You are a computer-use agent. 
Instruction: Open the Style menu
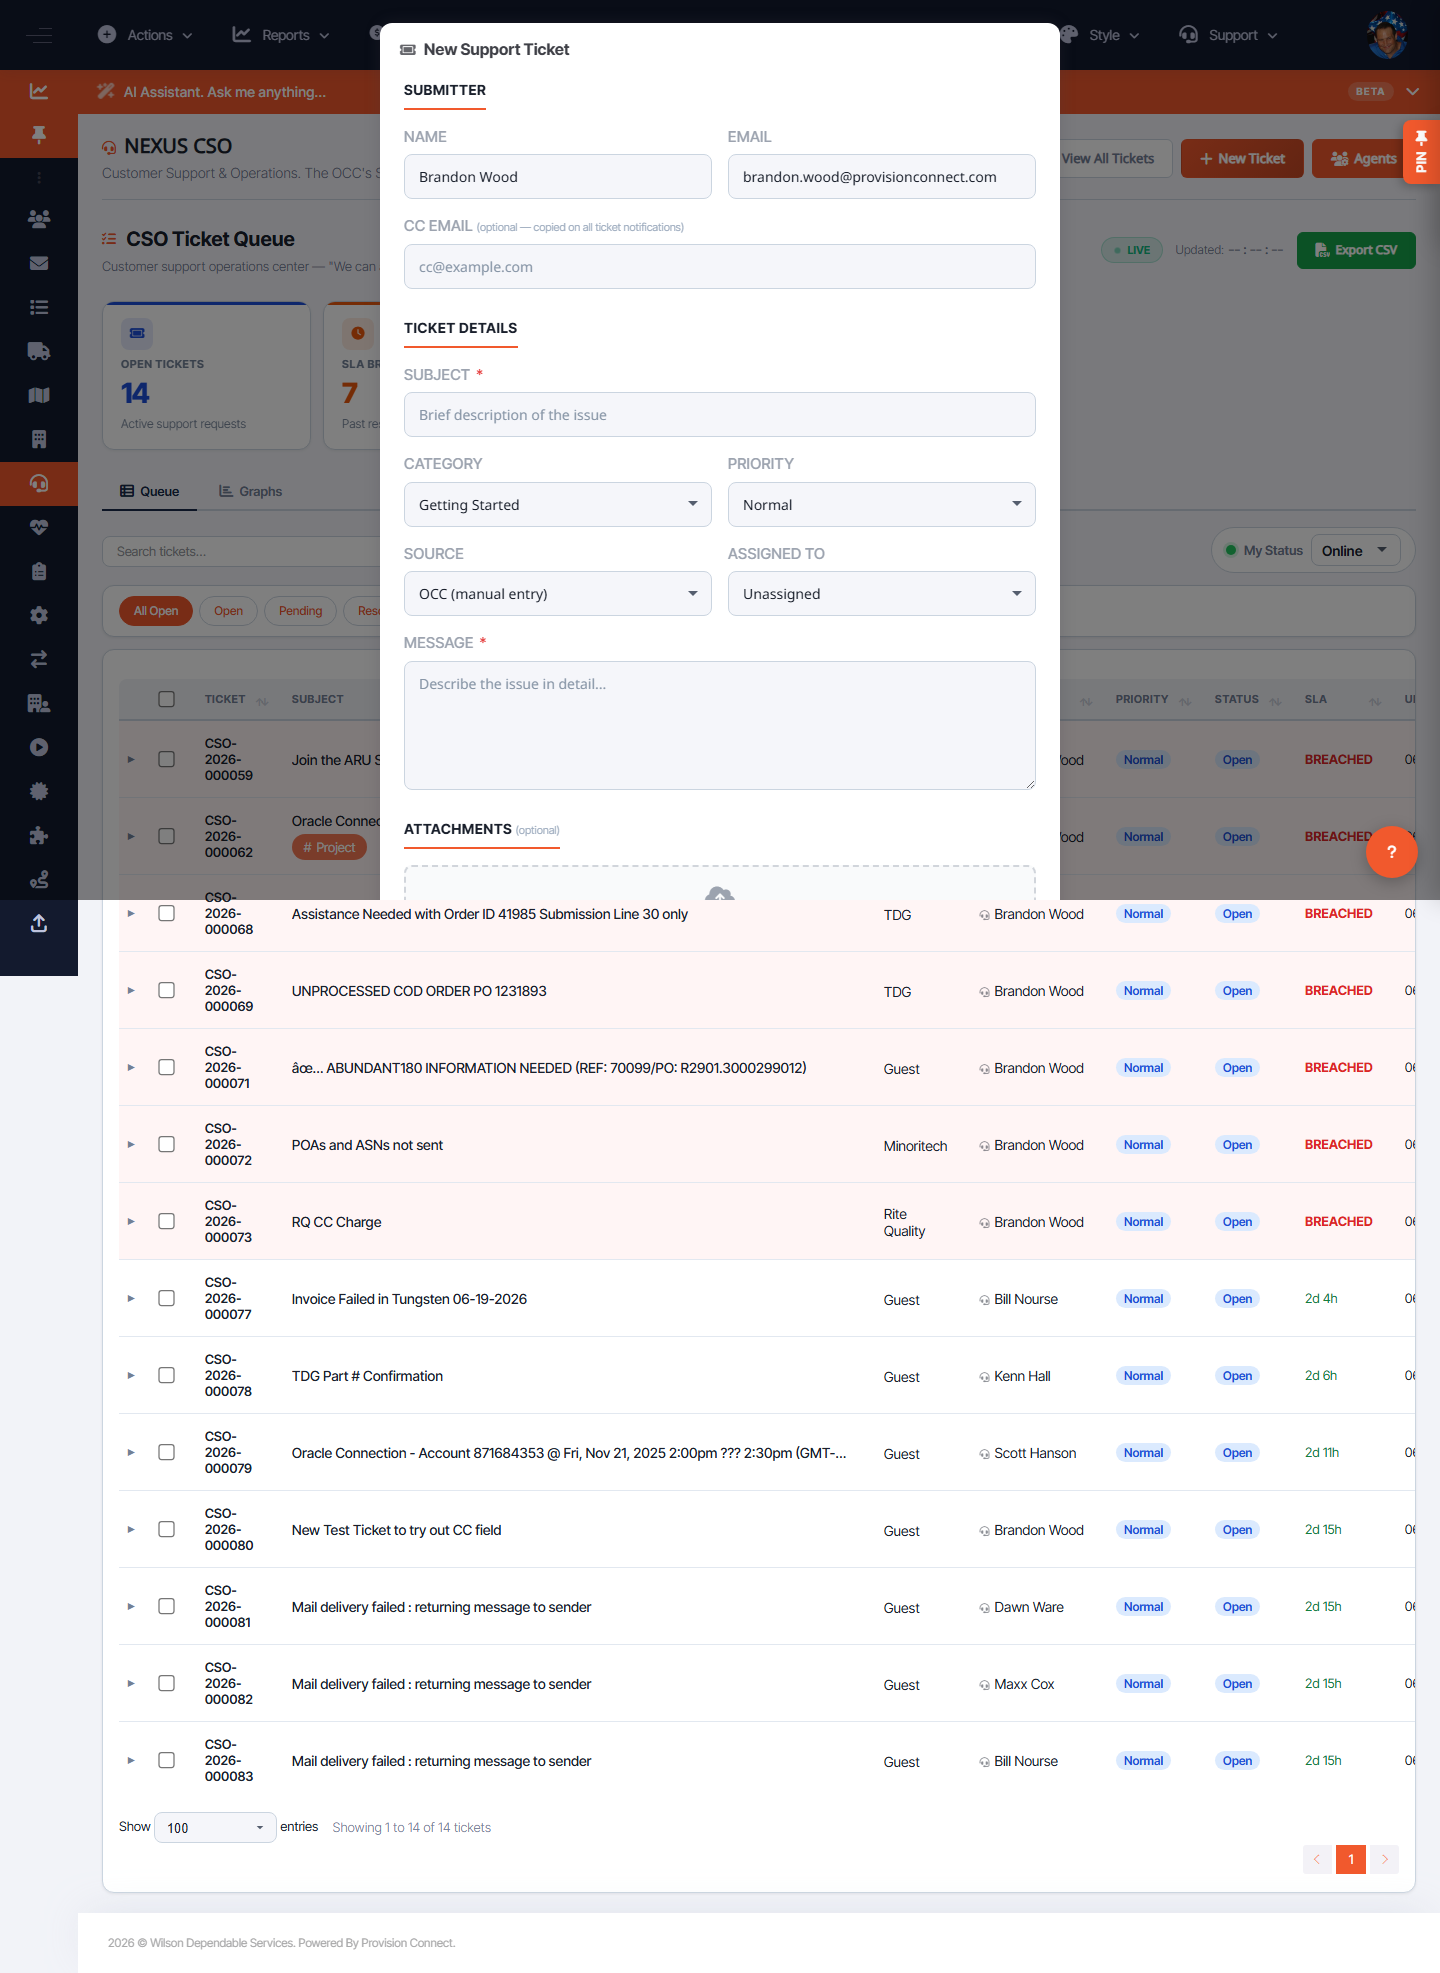1100,35
